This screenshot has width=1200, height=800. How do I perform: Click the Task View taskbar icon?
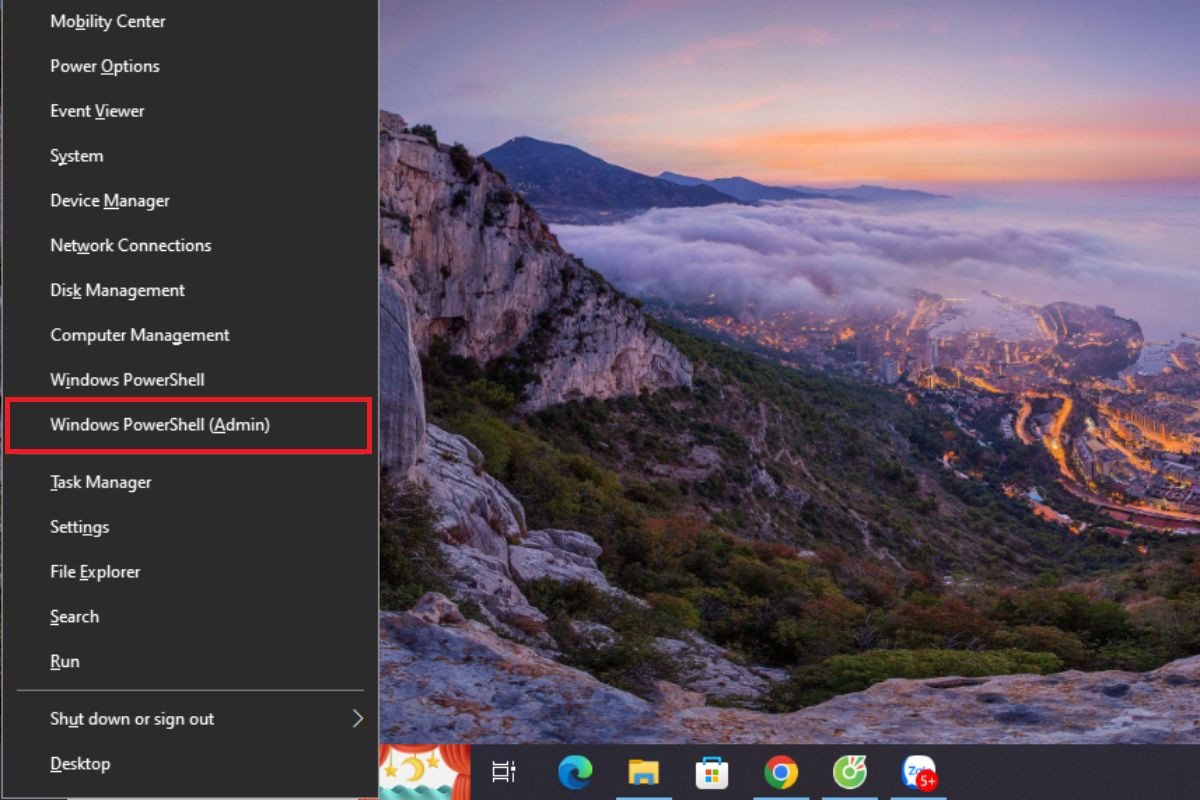pyautogui.click(x=504, y=772)
